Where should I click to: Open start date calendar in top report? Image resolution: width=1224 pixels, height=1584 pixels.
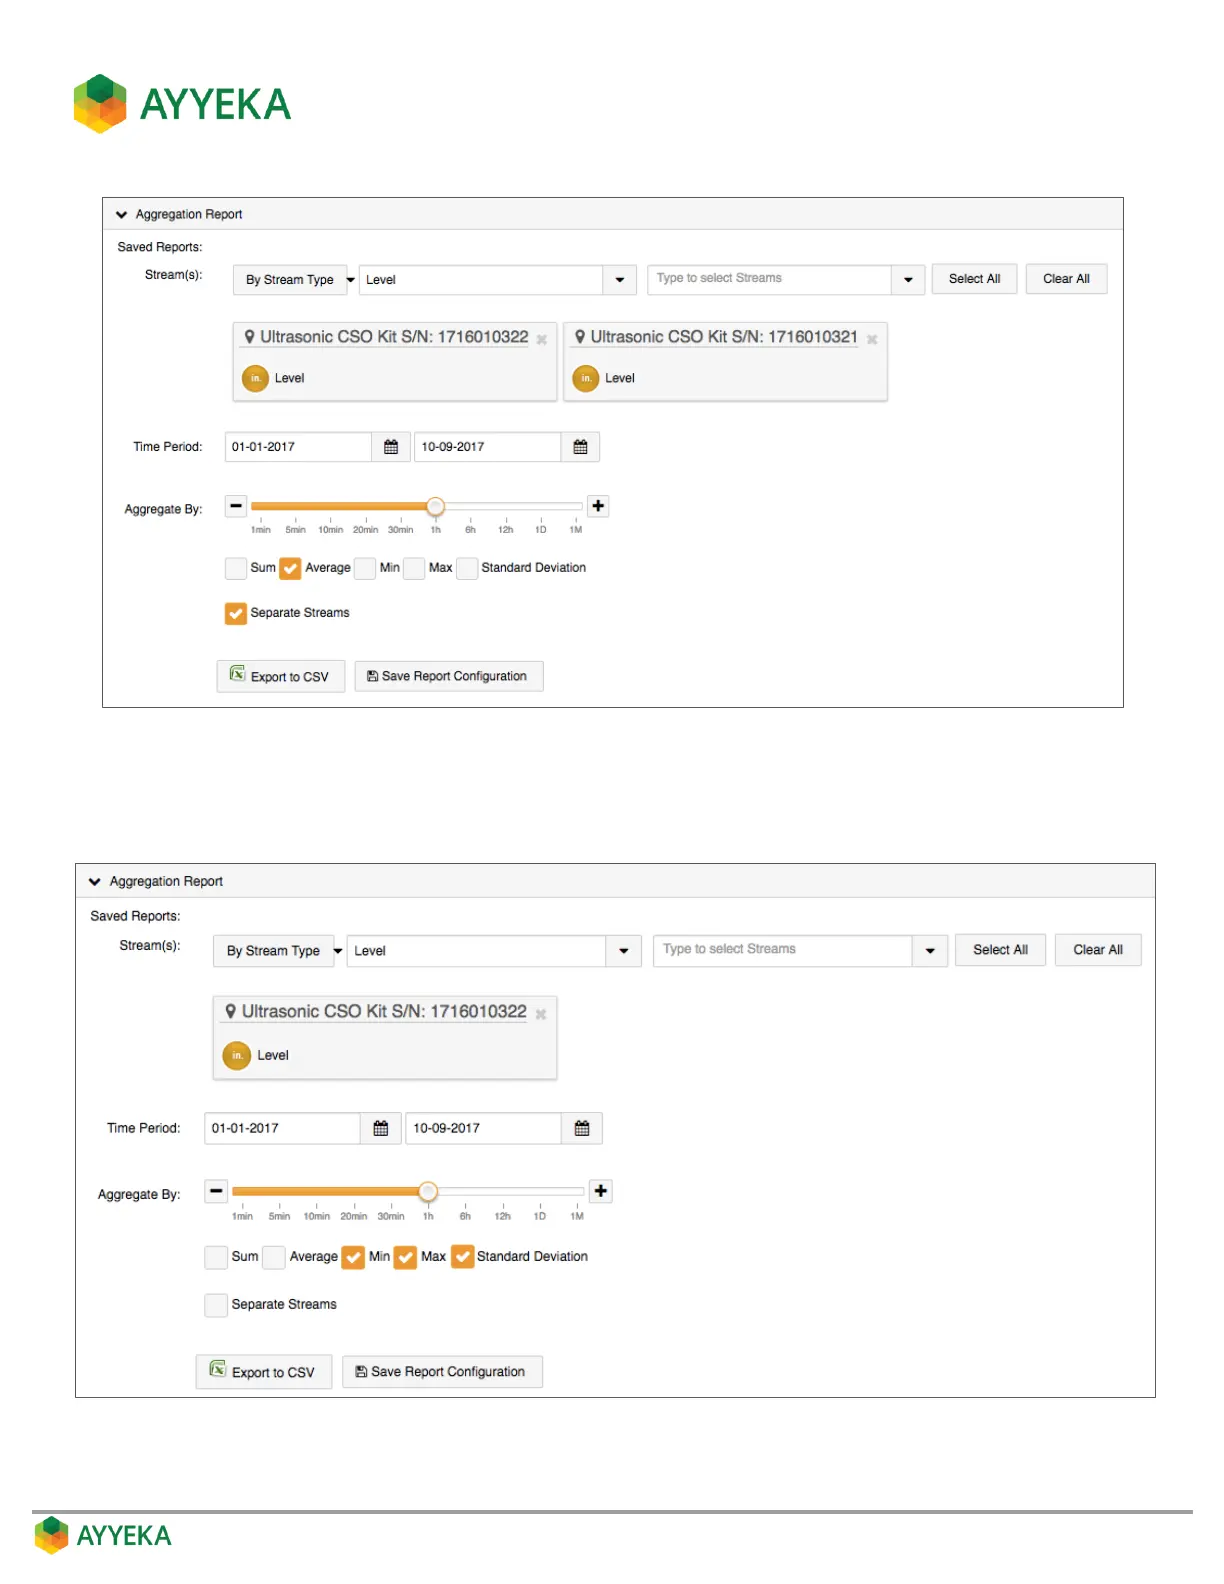tap(391, 447)
